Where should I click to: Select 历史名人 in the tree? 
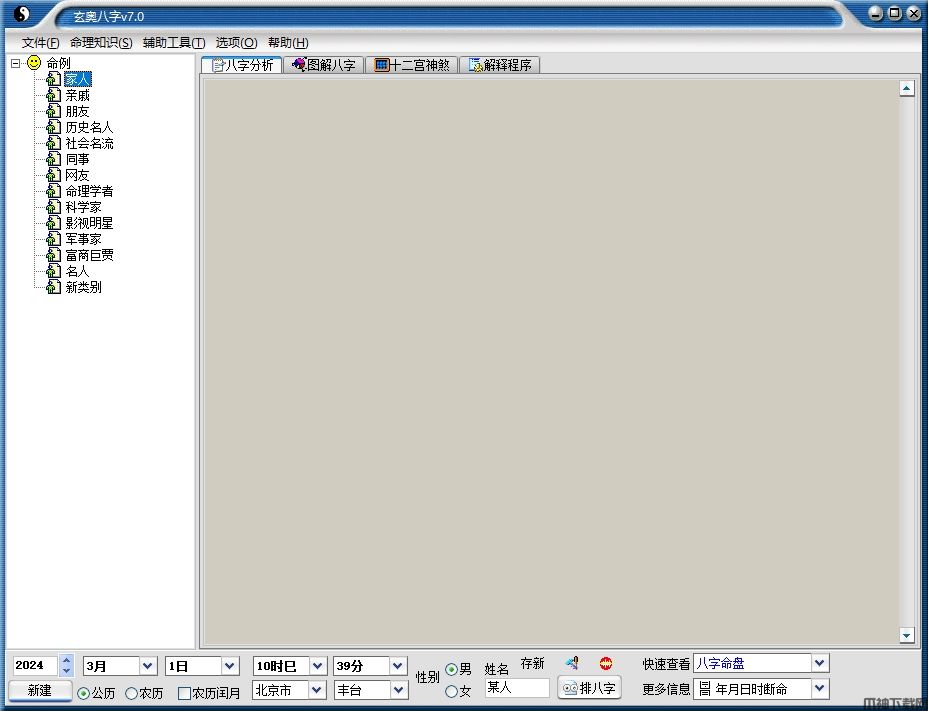(89, 127)
